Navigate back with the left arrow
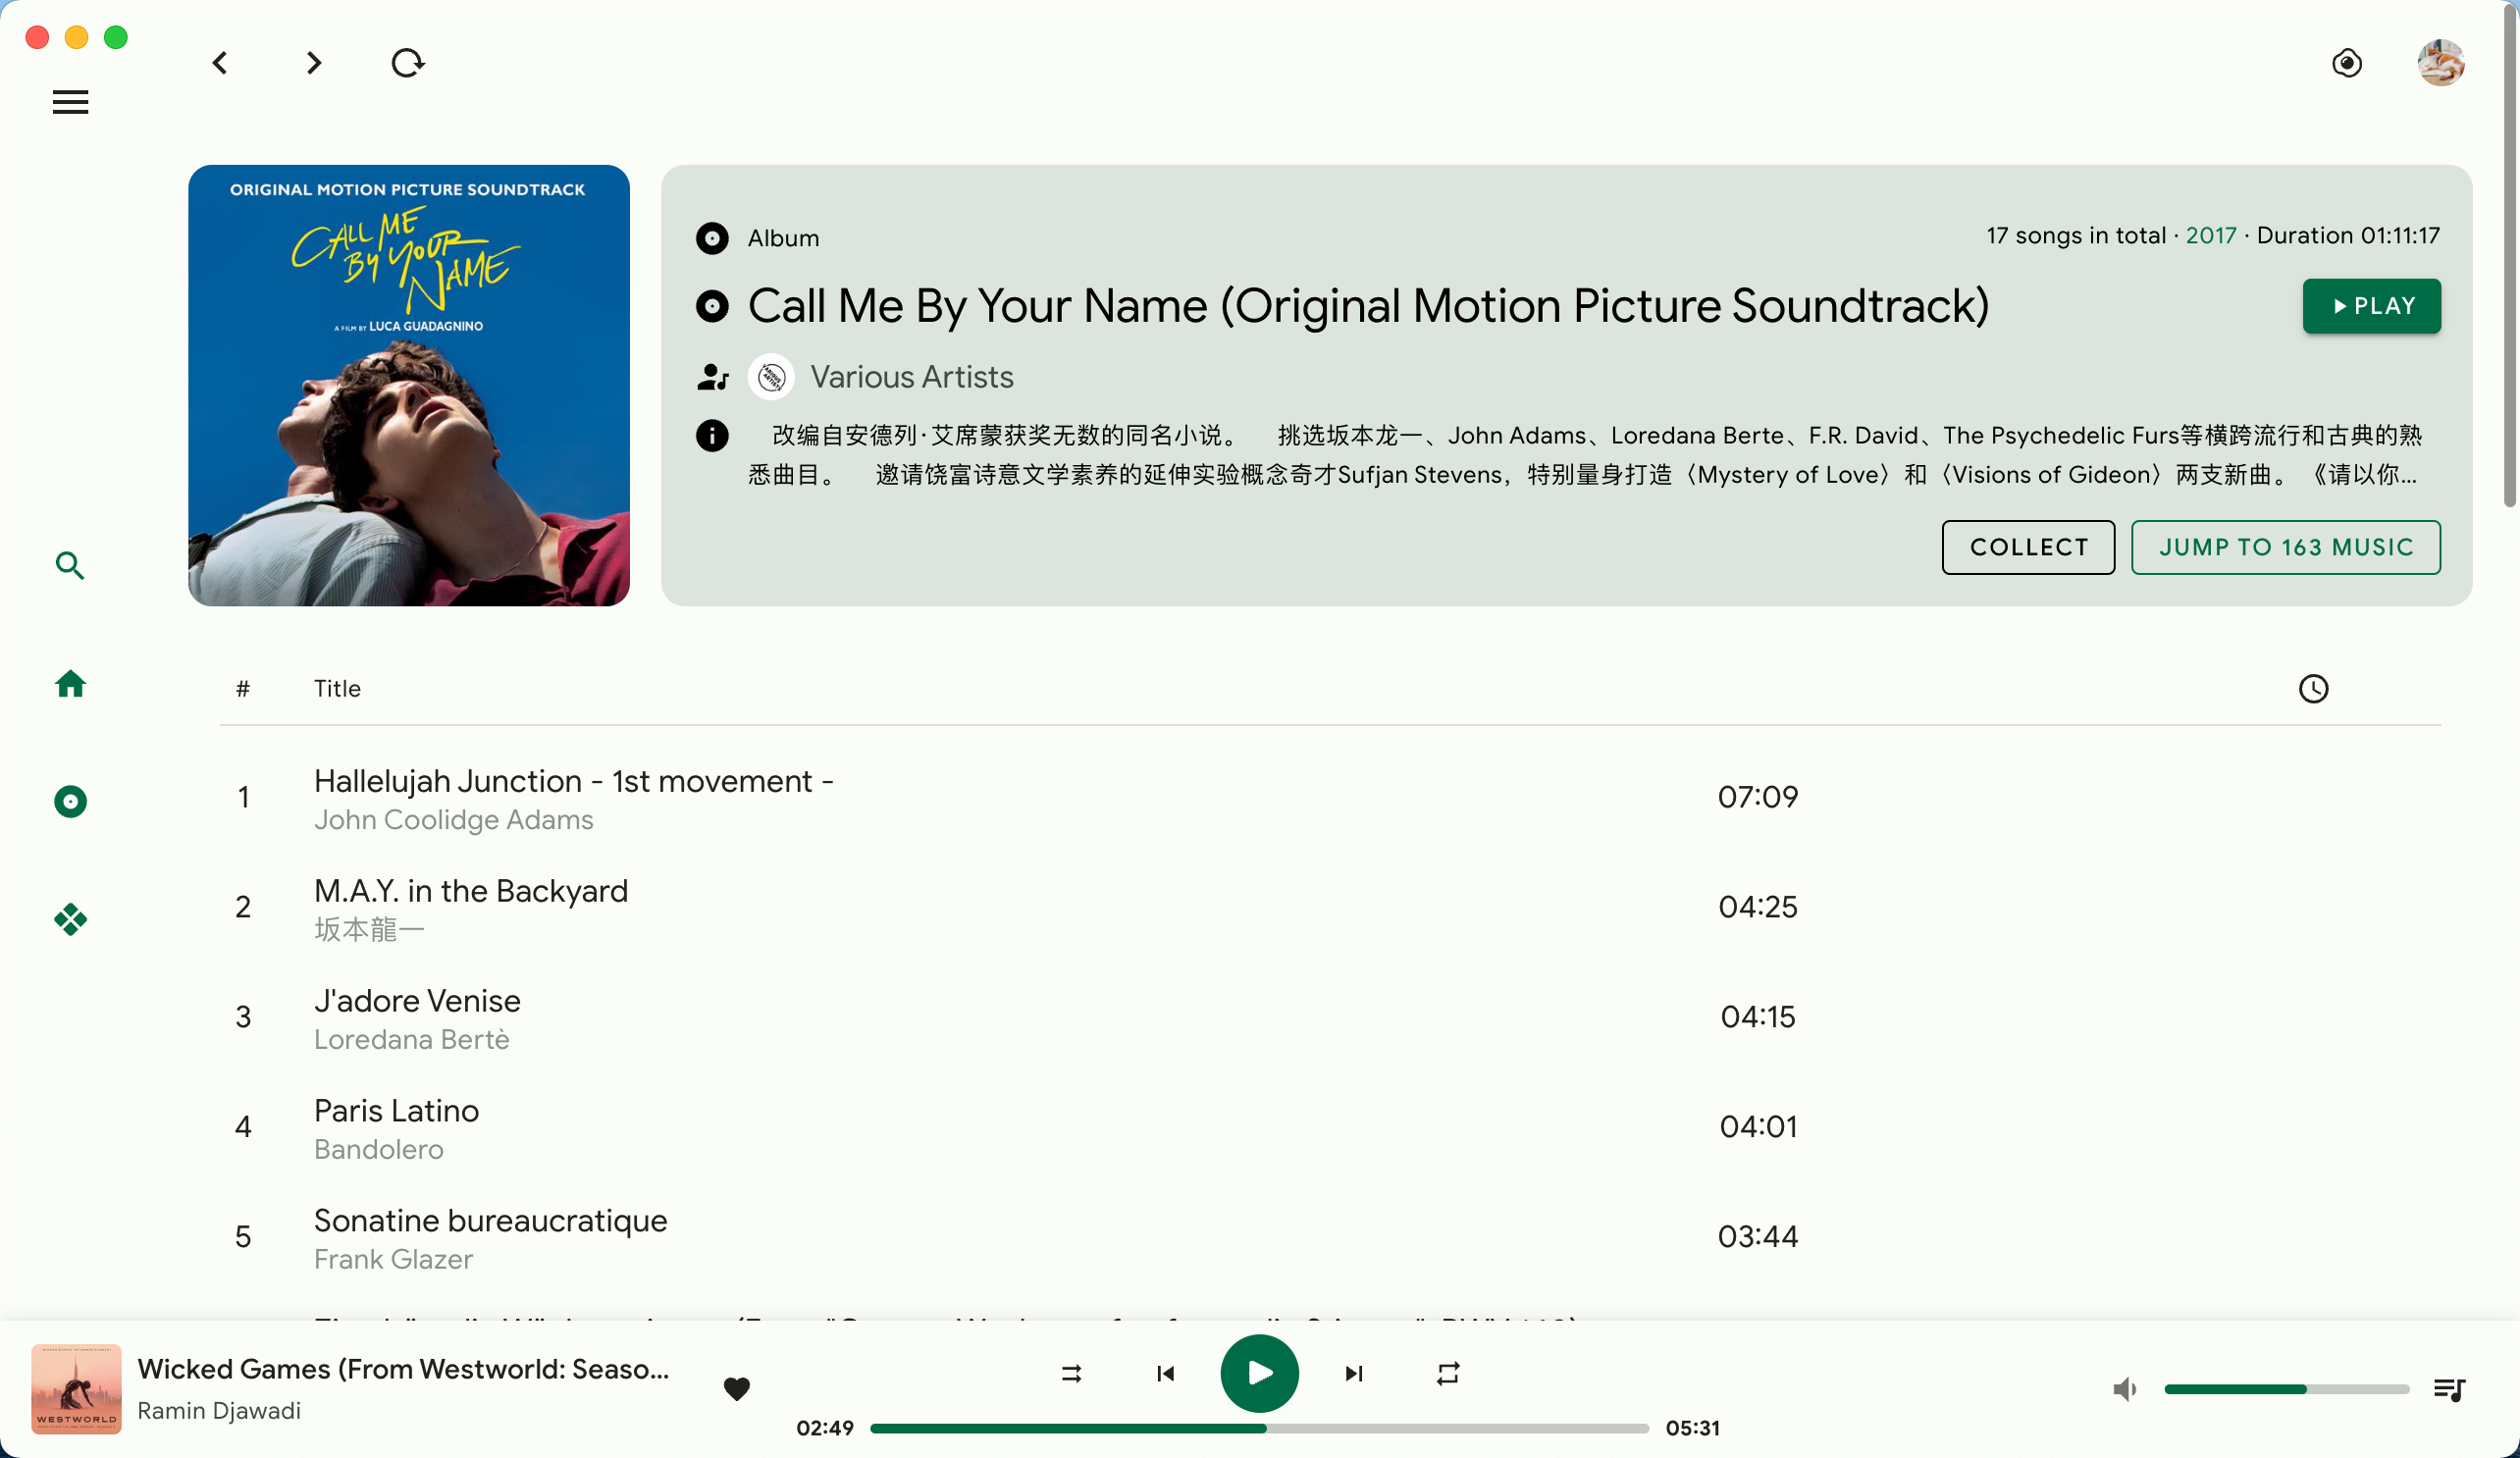2520x1458 pixels. point(221,63)
